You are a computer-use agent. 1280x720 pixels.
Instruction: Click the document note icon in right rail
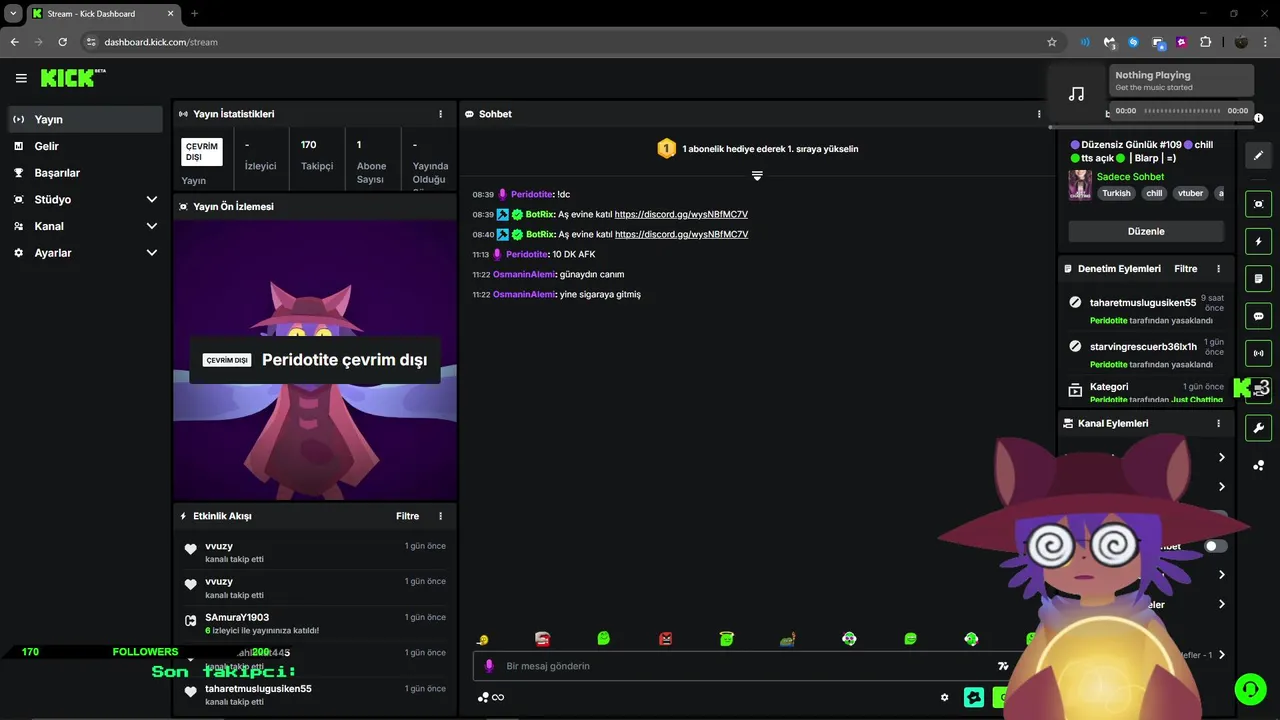point(1258,278)
